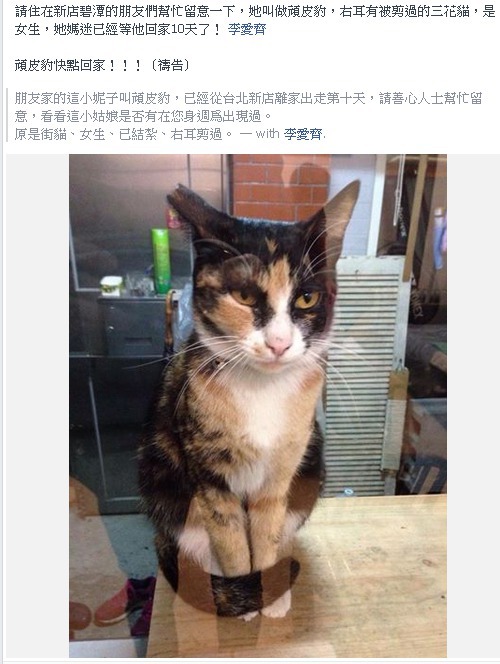Click 李愛育 link after the word "with"
The width and height of the screenshot is (500, 664).
303,134
